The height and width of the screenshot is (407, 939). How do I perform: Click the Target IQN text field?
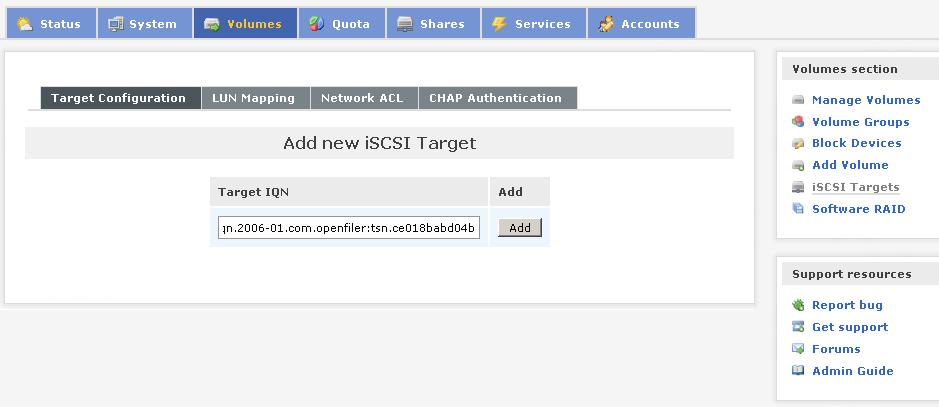pyautogui.click(x=349, y=228)
